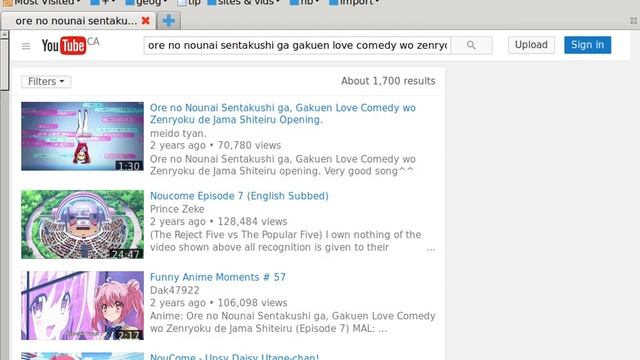Viewport: 640px width, 360px height.
Task: Open the '+' bookmarks folder
Action: [102, 2]
